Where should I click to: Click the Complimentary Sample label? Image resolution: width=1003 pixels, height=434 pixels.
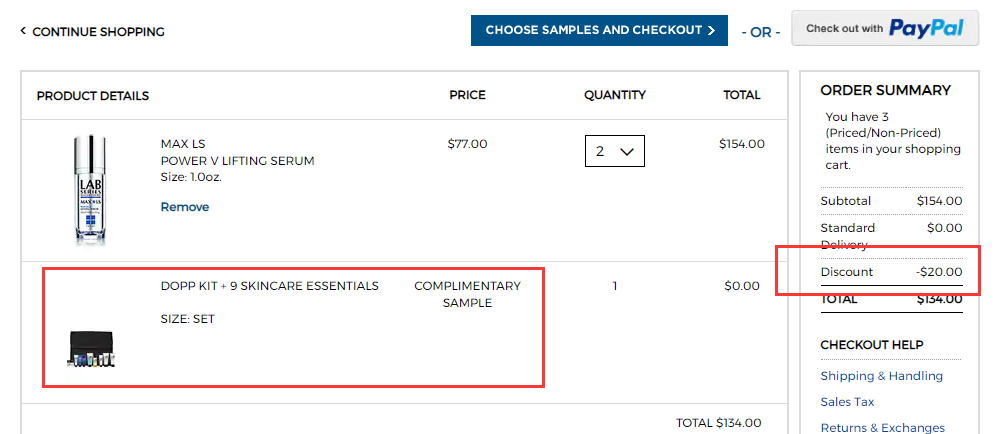pos(467,294)
